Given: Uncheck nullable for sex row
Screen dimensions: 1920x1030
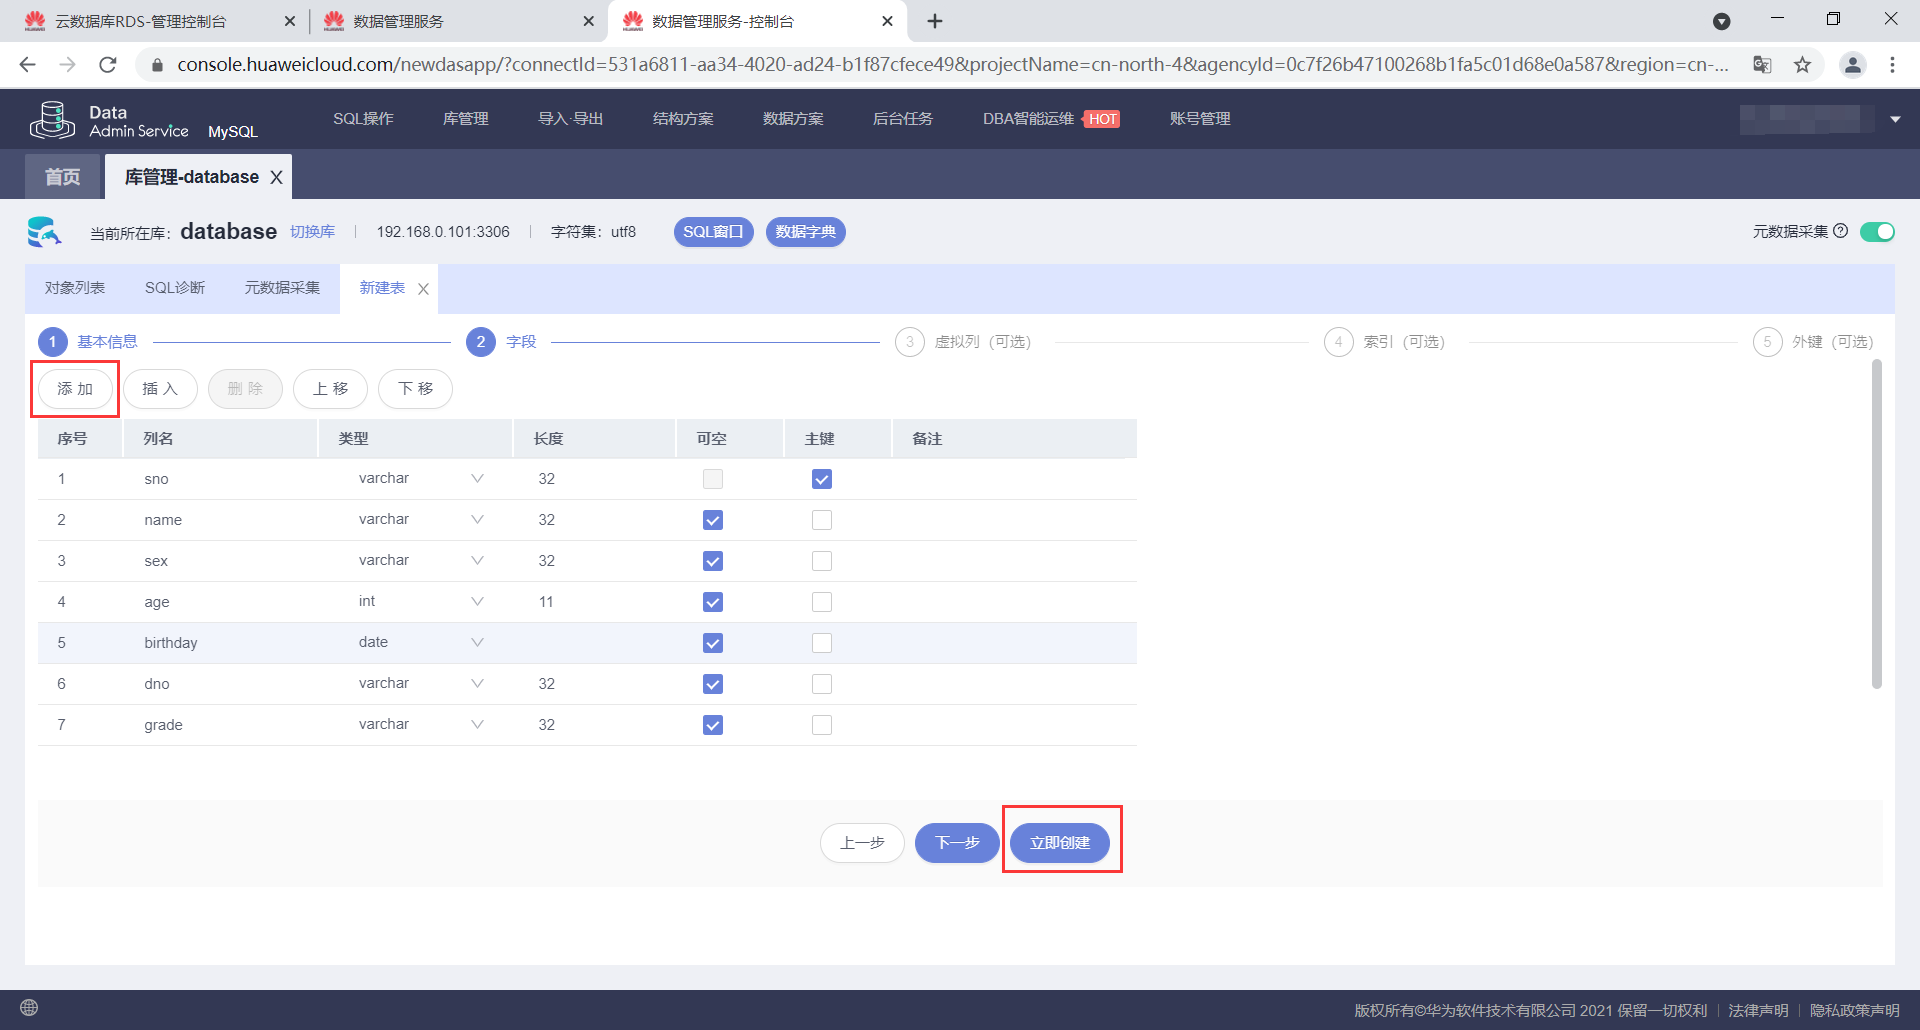Looking at the screenshot, I should point(713,561).
